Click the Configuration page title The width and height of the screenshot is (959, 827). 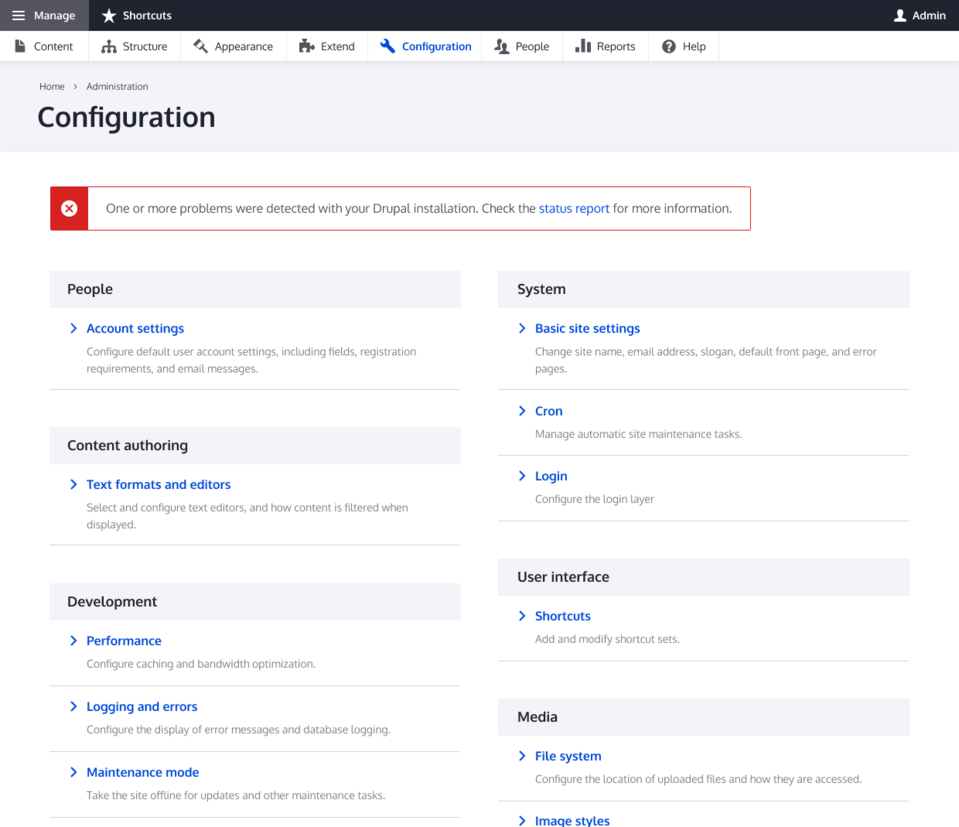[127, 117]
